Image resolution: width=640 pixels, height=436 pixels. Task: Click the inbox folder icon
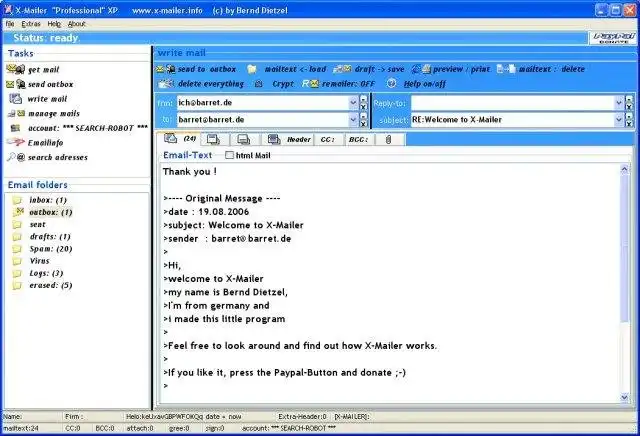click(x=17, y=200)
